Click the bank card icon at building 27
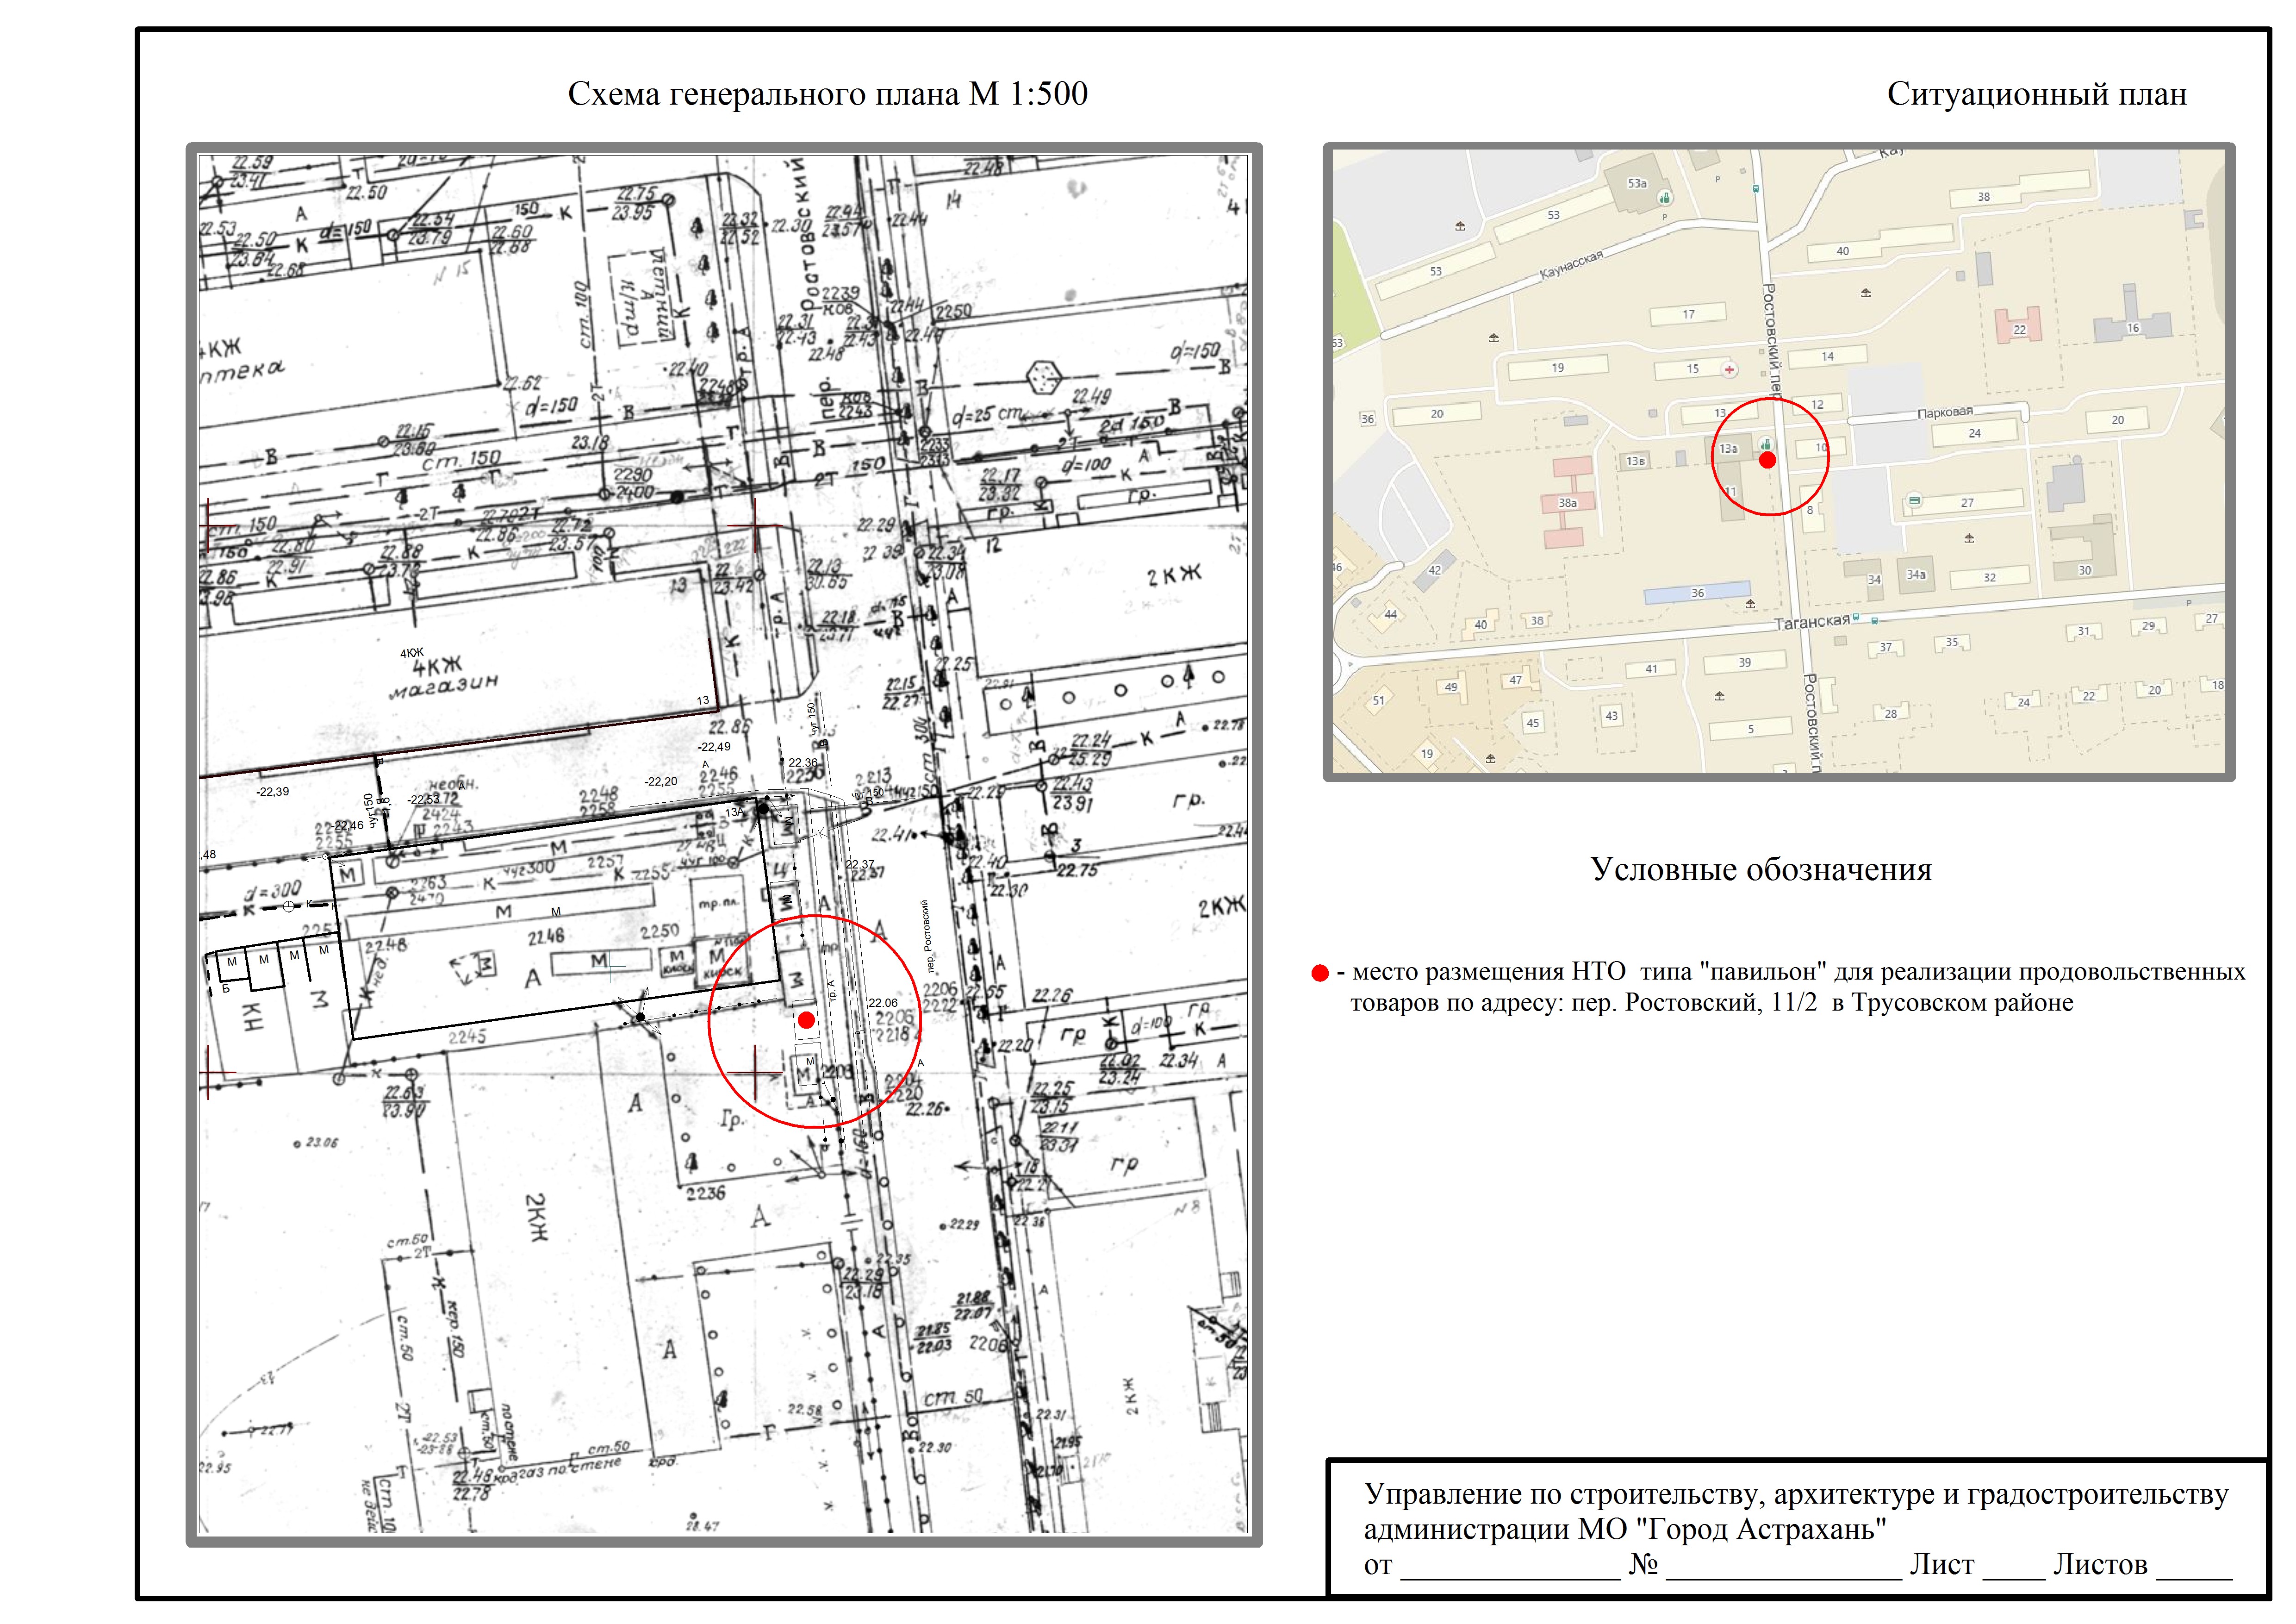Screen dimensions: 2296x1624 (1914, 500)
